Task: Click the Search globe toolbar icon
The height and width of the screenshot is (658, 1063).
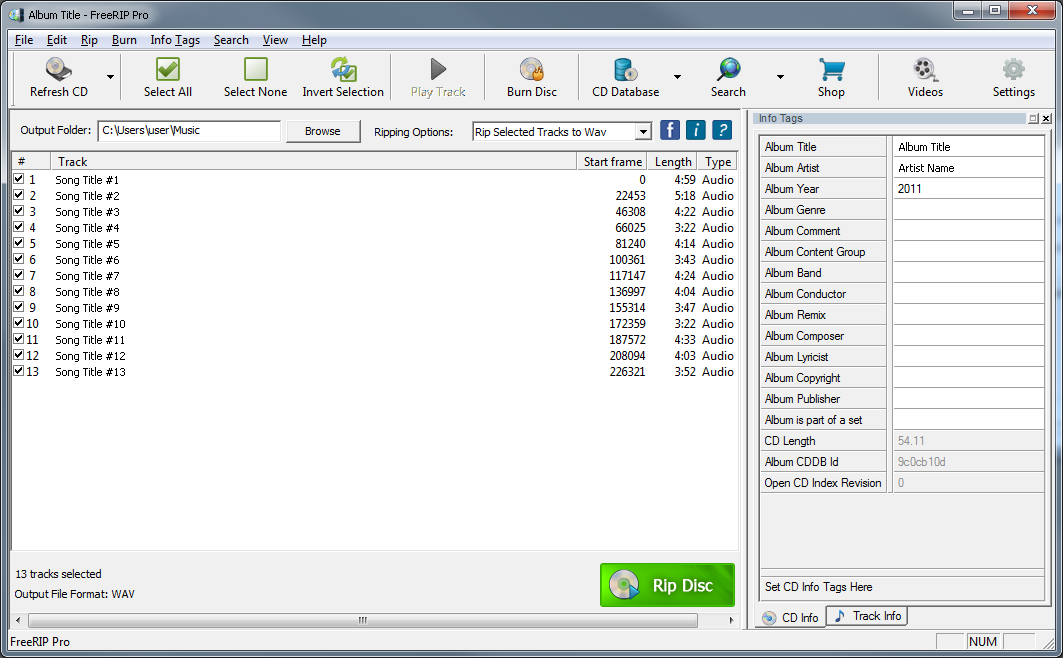Action: click(x=729, y=70)
